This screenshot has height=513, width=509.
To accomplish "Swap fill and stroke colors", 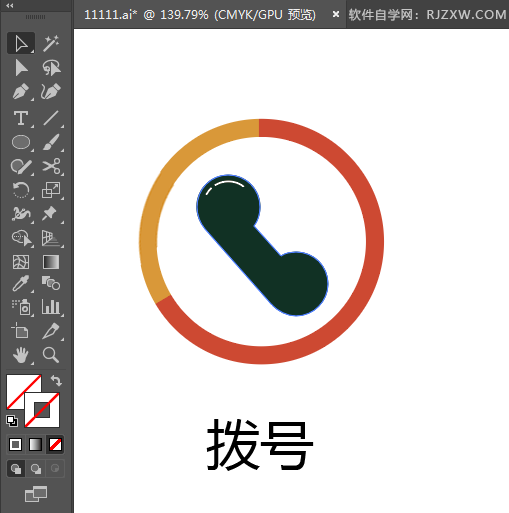I will pyautogui.click(x=56, y=380).
